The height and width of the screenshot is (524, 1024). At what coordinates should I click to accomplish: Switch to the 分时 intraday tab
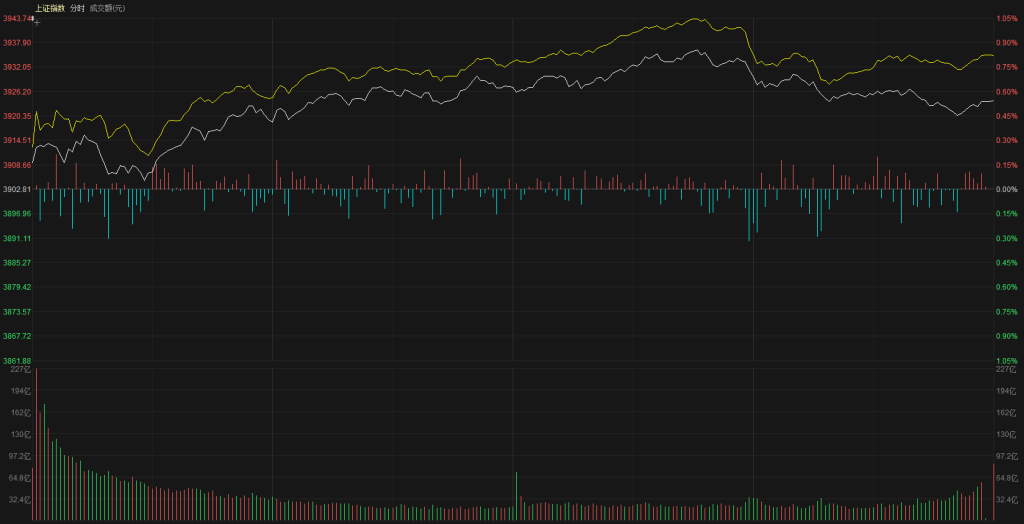pos(77,8)
